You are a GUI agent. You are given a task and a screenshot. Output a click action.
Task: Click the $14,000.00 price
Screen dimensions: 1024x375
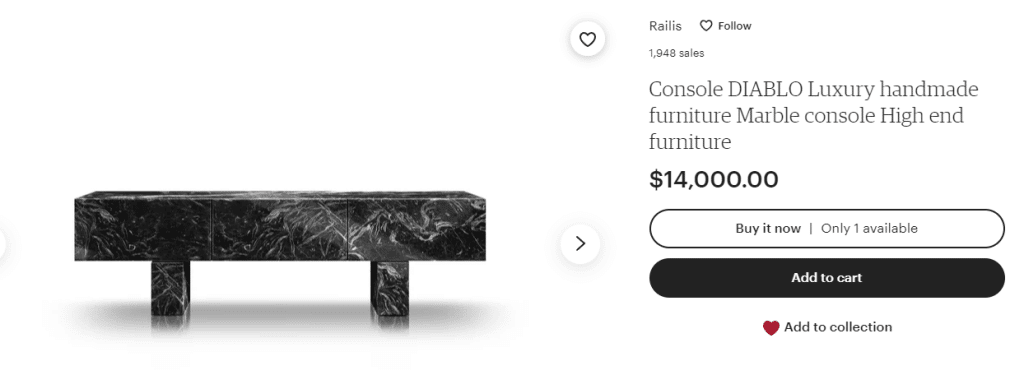click(713, 180)
